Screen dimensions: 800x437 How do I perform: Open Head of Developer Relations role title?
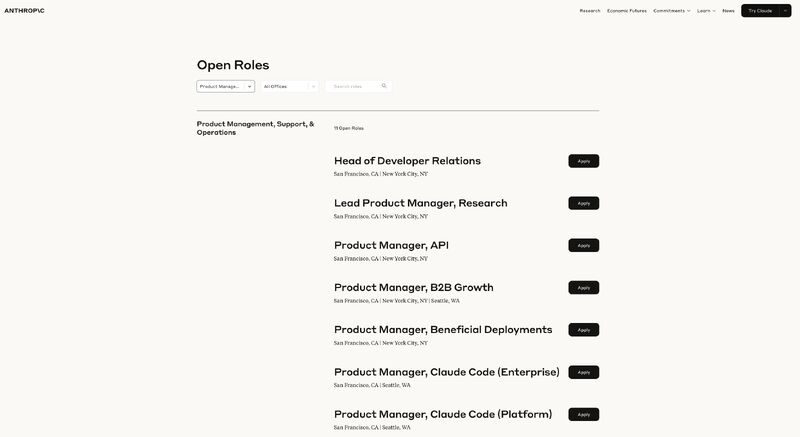coord(407,161)
